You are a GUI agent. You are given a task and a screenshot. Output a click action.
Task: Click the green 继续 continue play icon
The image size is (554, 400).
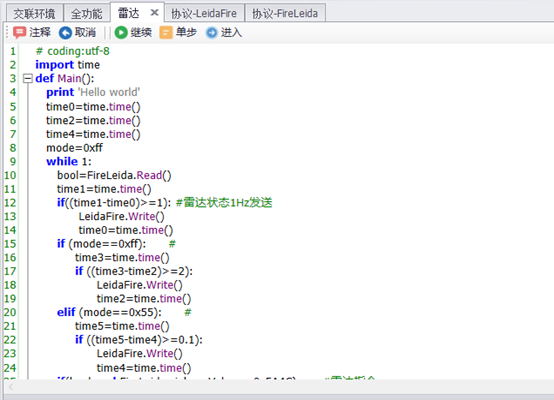tap(121, 33)
